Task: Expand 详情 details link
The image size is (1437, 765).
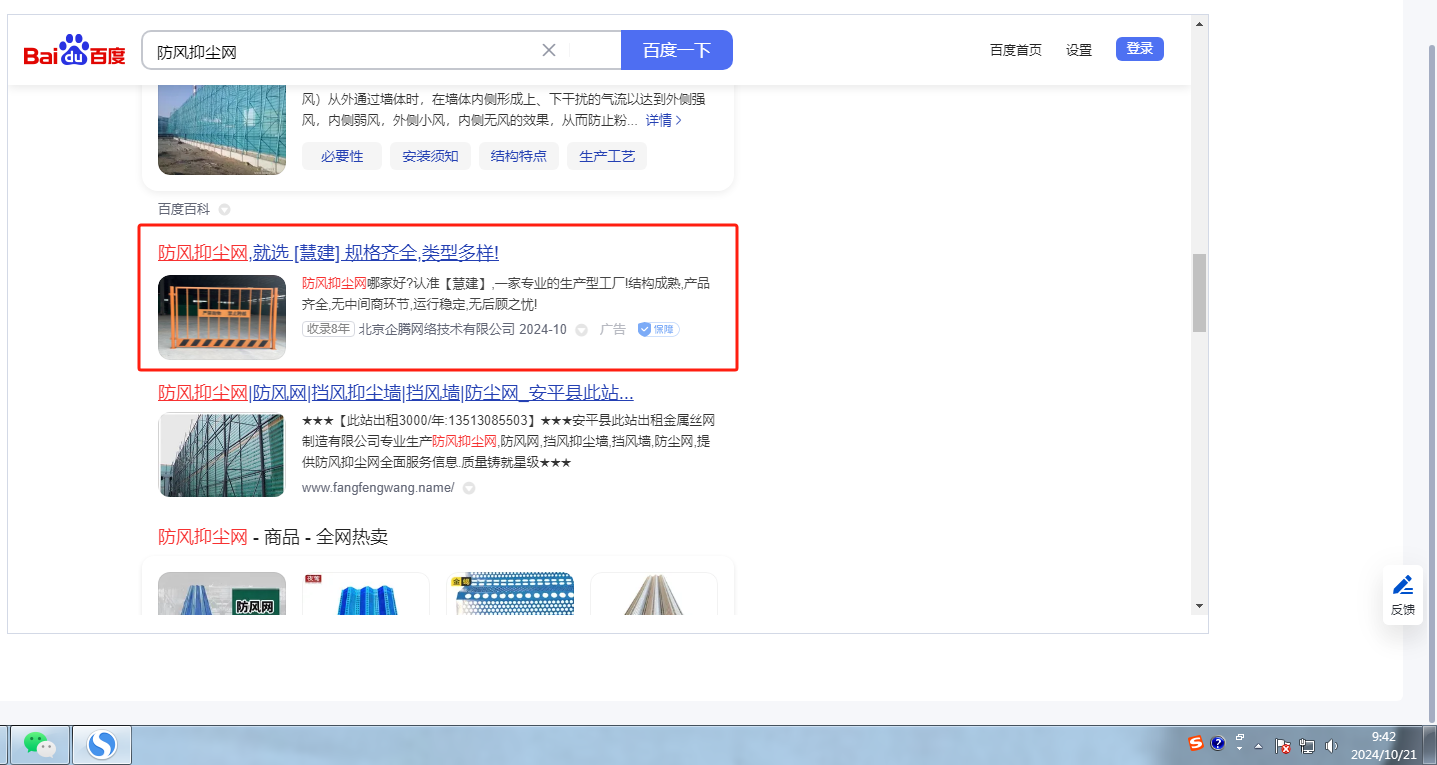Action: pyautogui.click(x=664, y=120)
